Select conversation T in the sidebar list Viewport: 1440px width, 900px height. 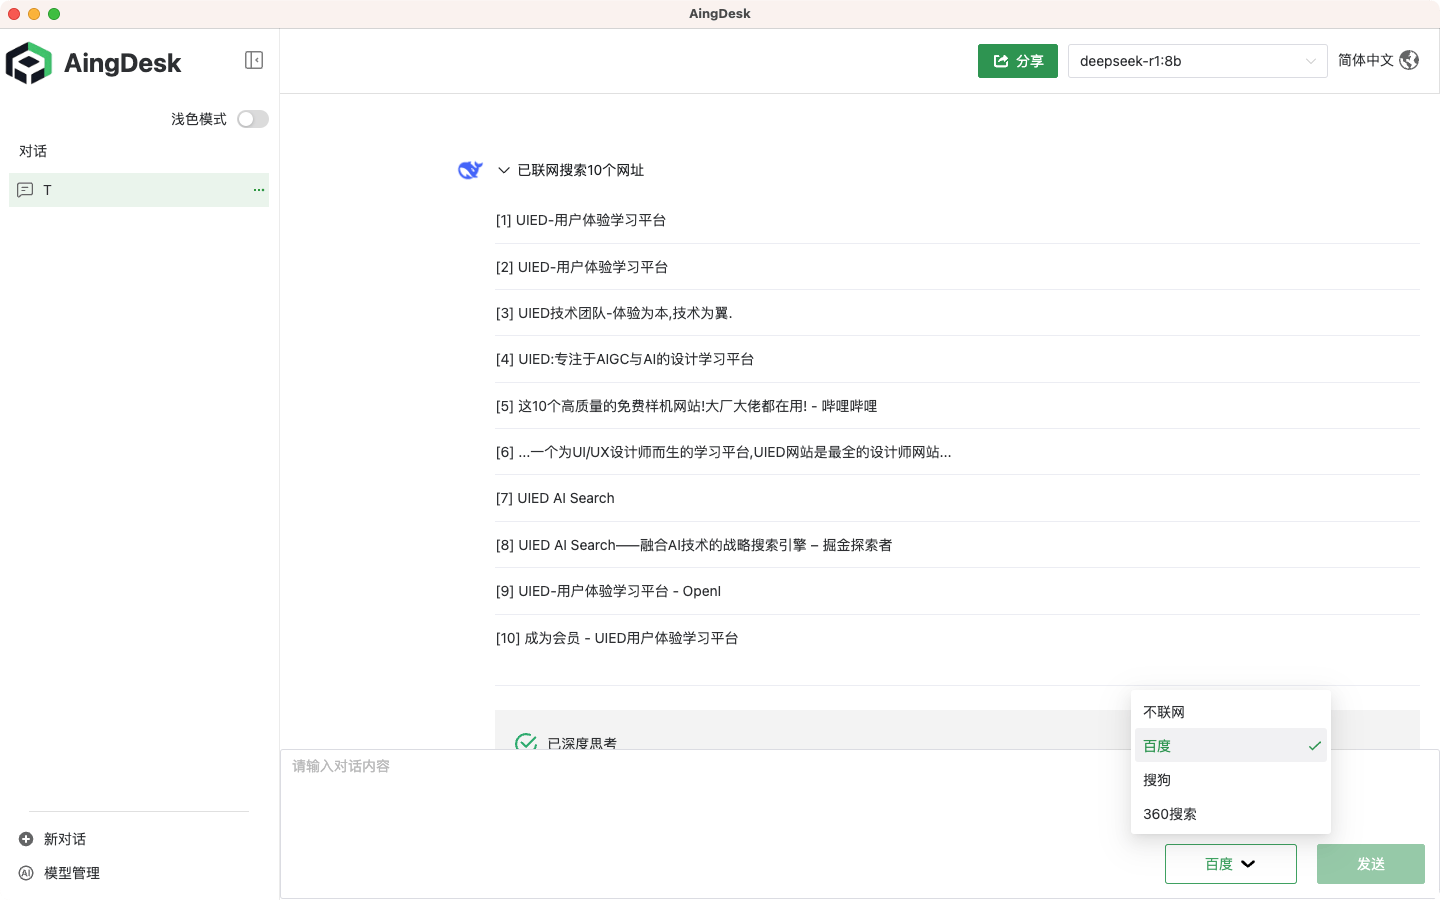pos(139,190)
